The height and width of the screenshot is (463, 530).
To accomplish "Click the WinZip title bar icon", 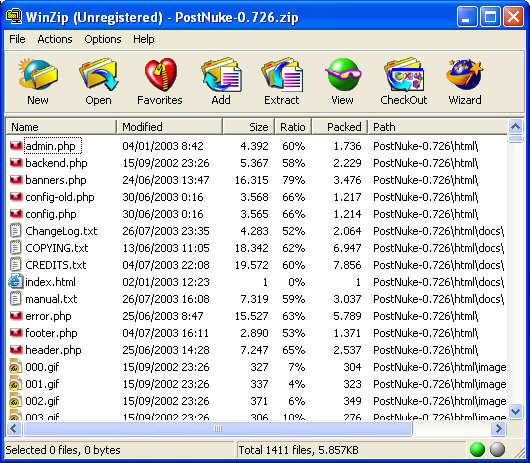I will 14,17.
